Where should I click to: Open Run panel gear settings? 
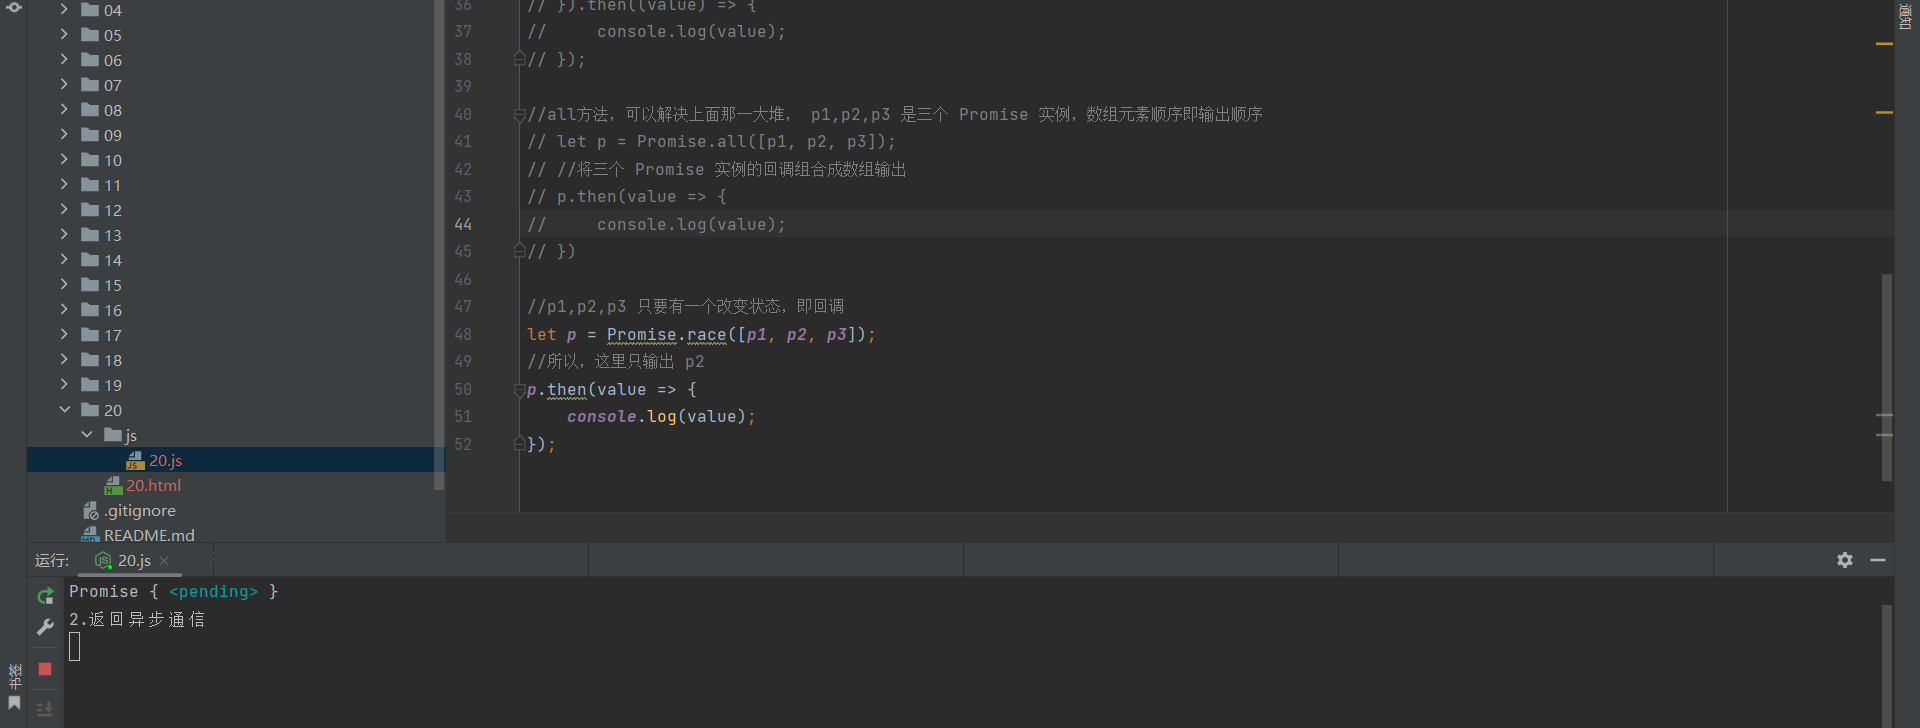click(1845, 560)
